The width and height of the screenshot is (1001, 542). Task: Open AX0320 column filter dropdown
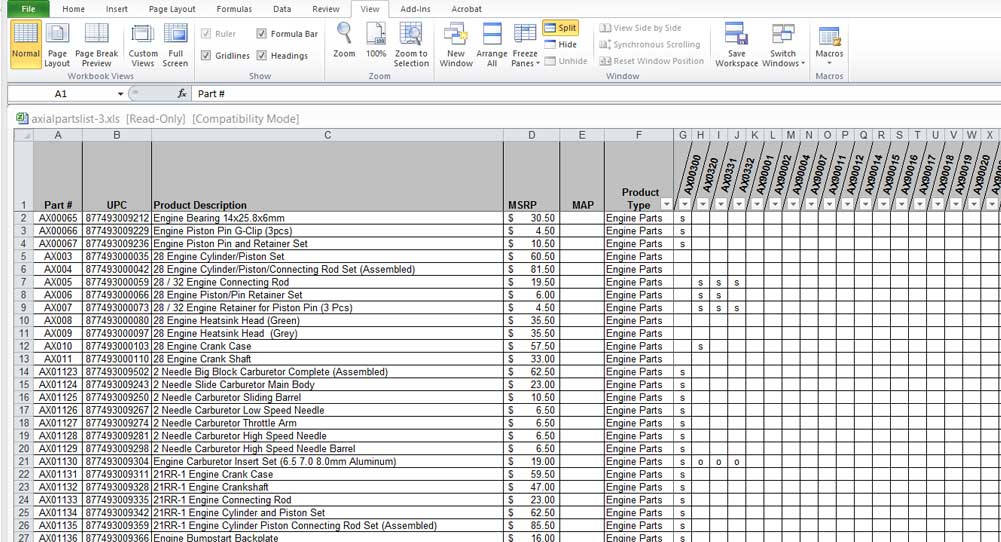(x=702, y=204)
